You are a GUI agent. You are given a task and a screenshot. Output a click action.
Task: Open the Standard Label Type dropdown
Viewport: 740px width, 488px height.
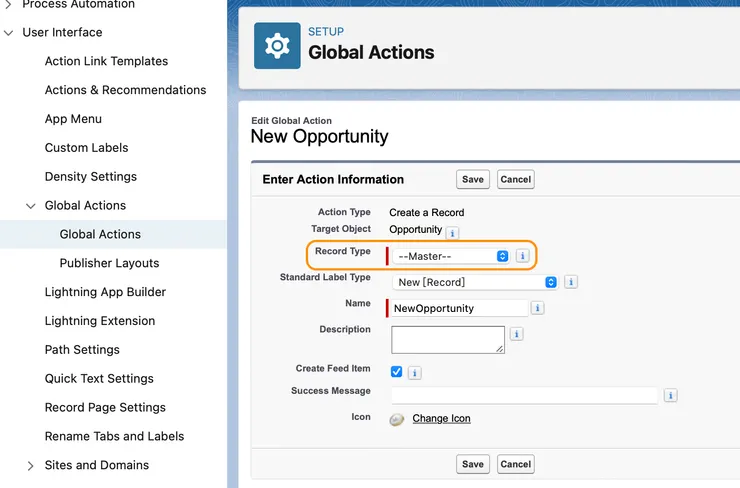[x=475, y=282]
